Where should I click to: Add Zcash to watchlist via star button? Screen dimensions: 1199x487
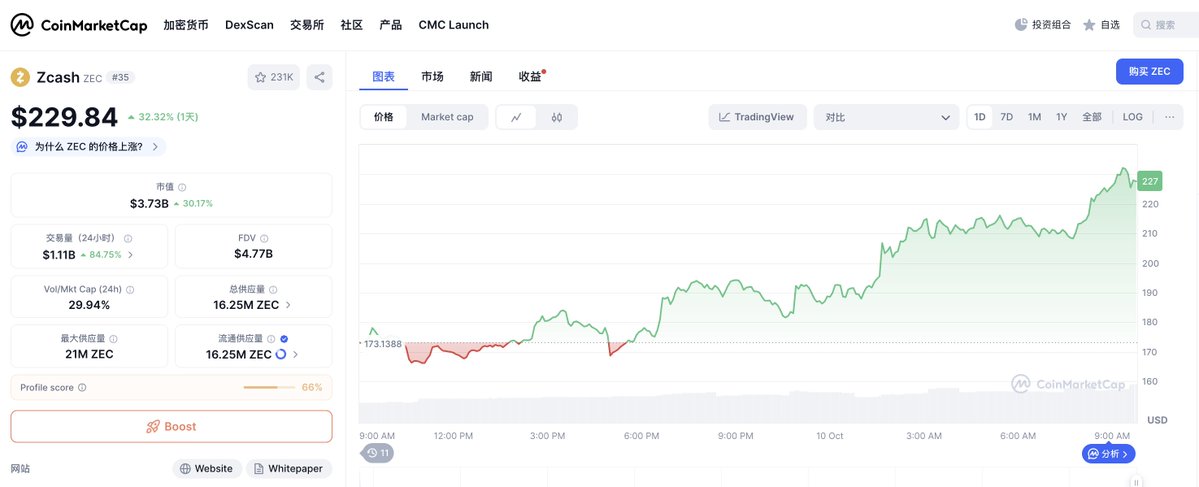[x=274, y=77]
